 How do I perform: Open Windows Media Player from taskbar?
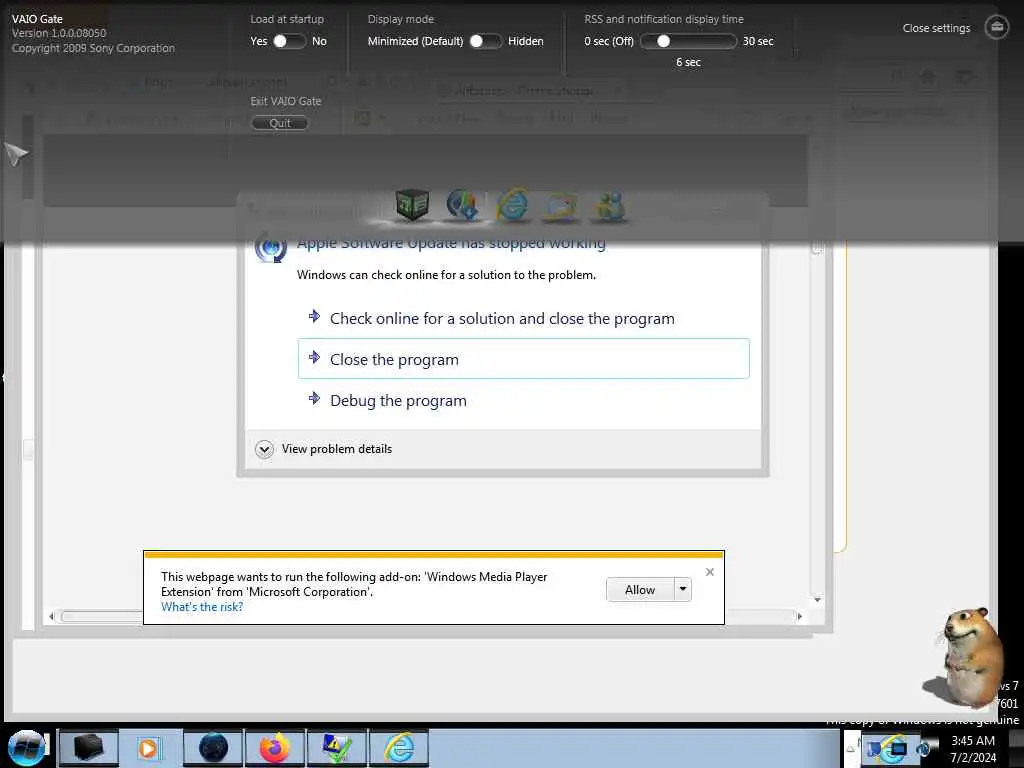click(151, 748)
